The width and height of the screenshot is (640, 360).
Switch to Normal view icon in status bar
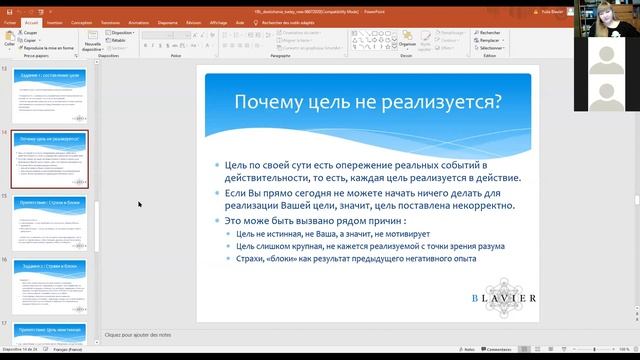[524, 349]
